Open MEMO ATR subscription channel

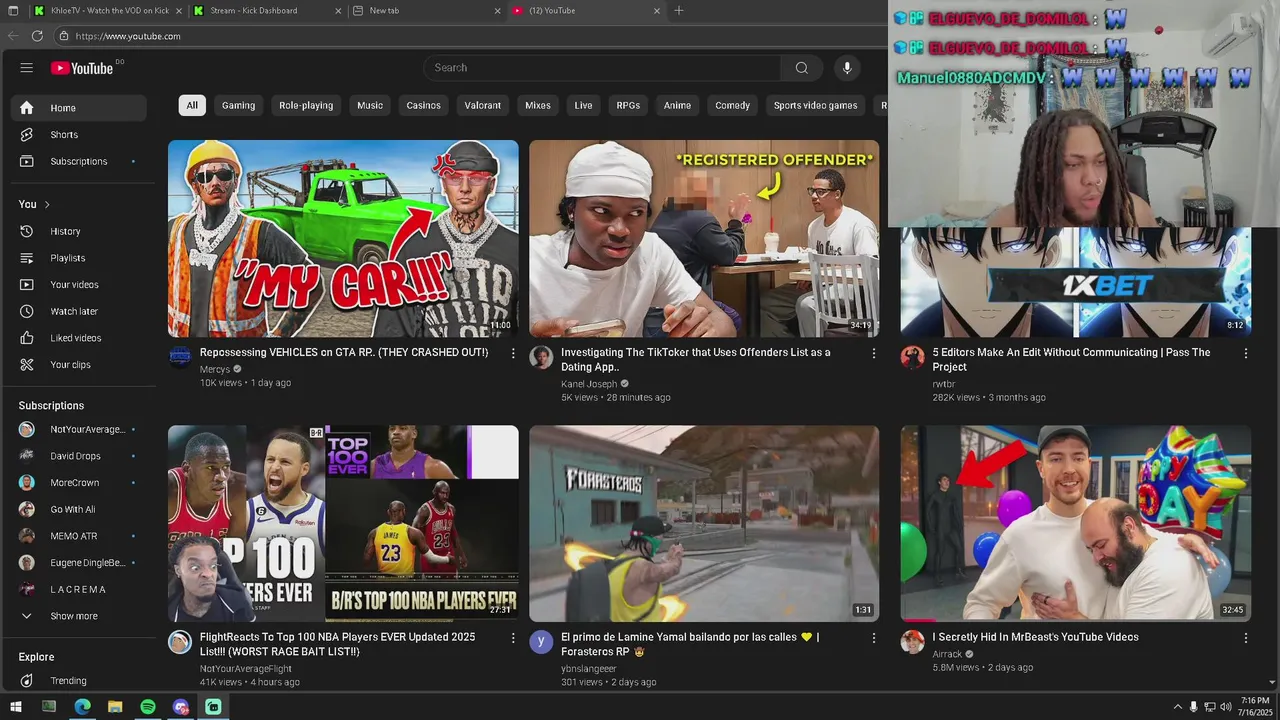click(x=79, y=536)
